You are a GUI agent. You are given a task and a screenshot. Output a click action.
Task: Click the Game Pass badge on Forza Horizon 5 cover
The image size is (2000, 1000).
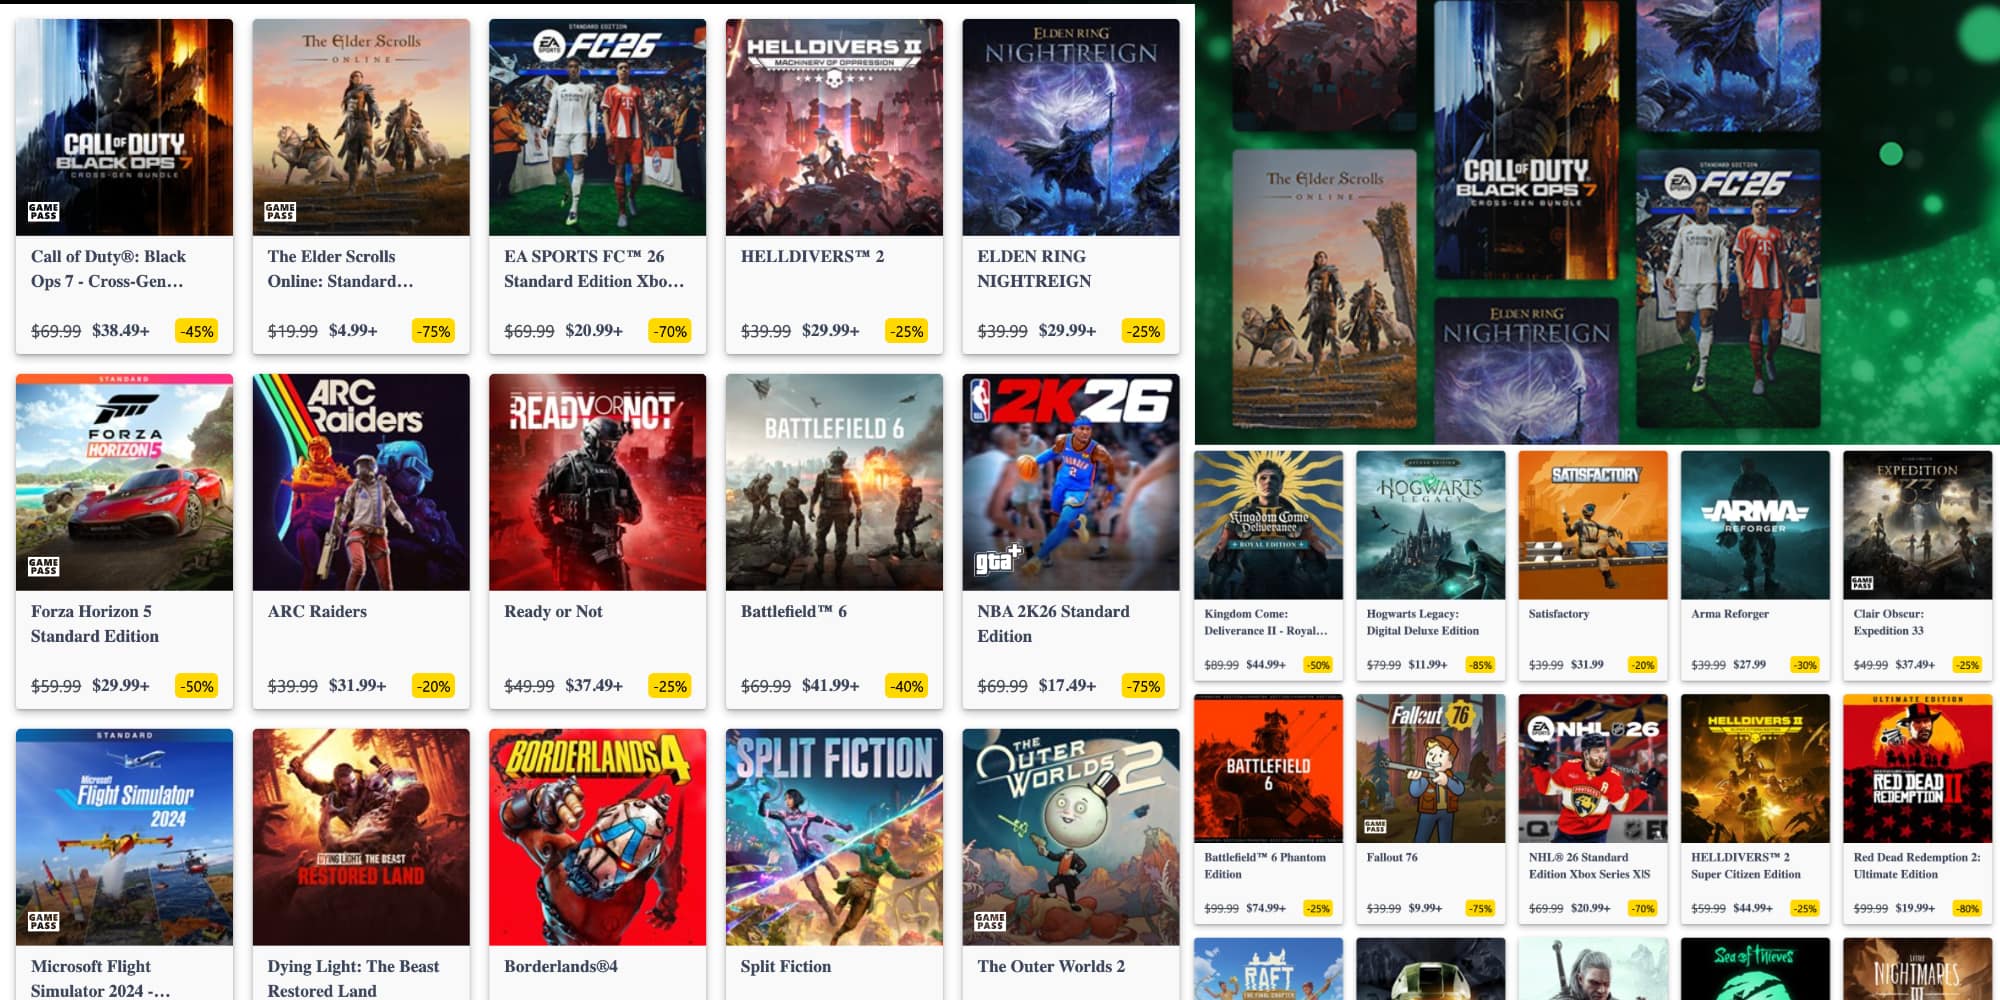pos(43,566)
